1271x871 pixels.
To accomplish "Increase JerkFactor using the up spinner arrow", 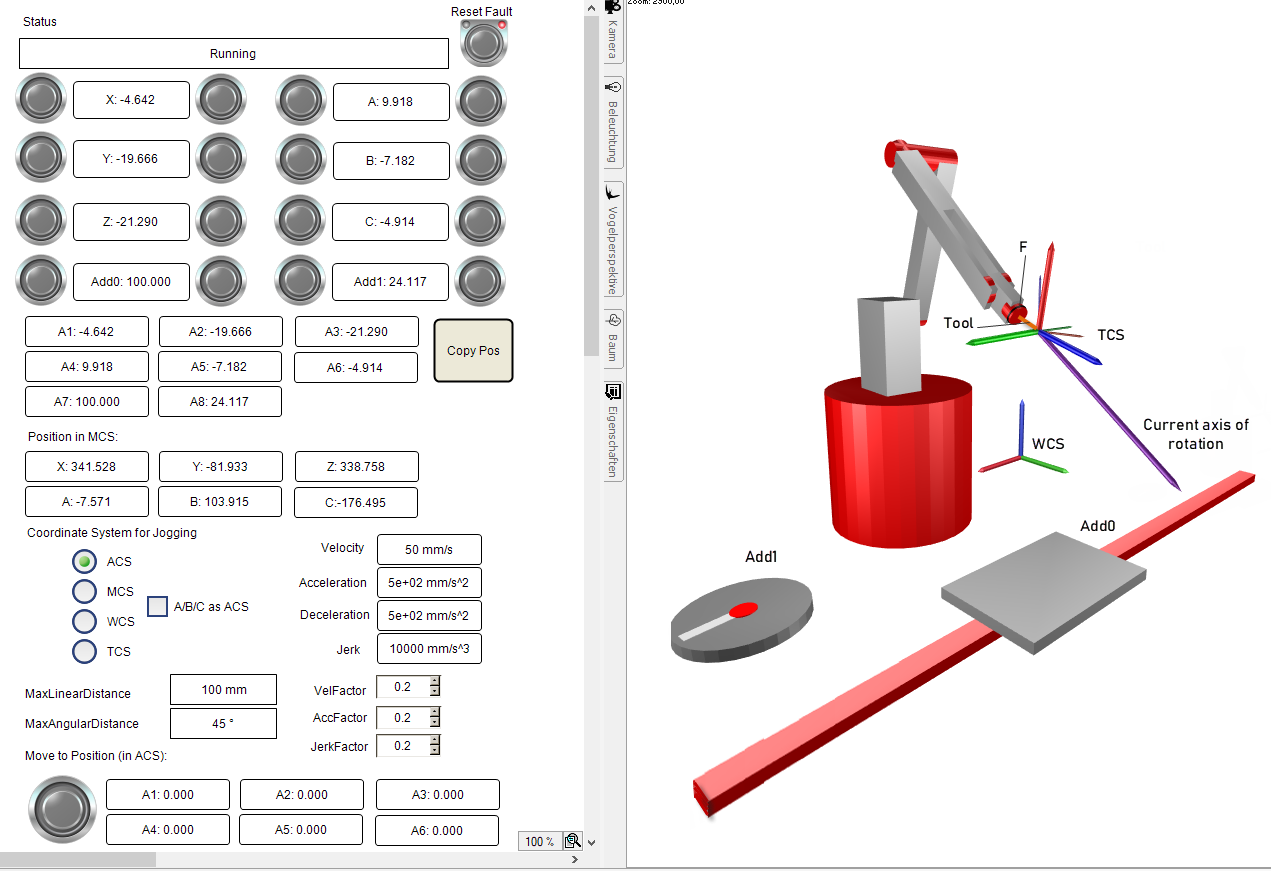I will [x=434, y=741].
